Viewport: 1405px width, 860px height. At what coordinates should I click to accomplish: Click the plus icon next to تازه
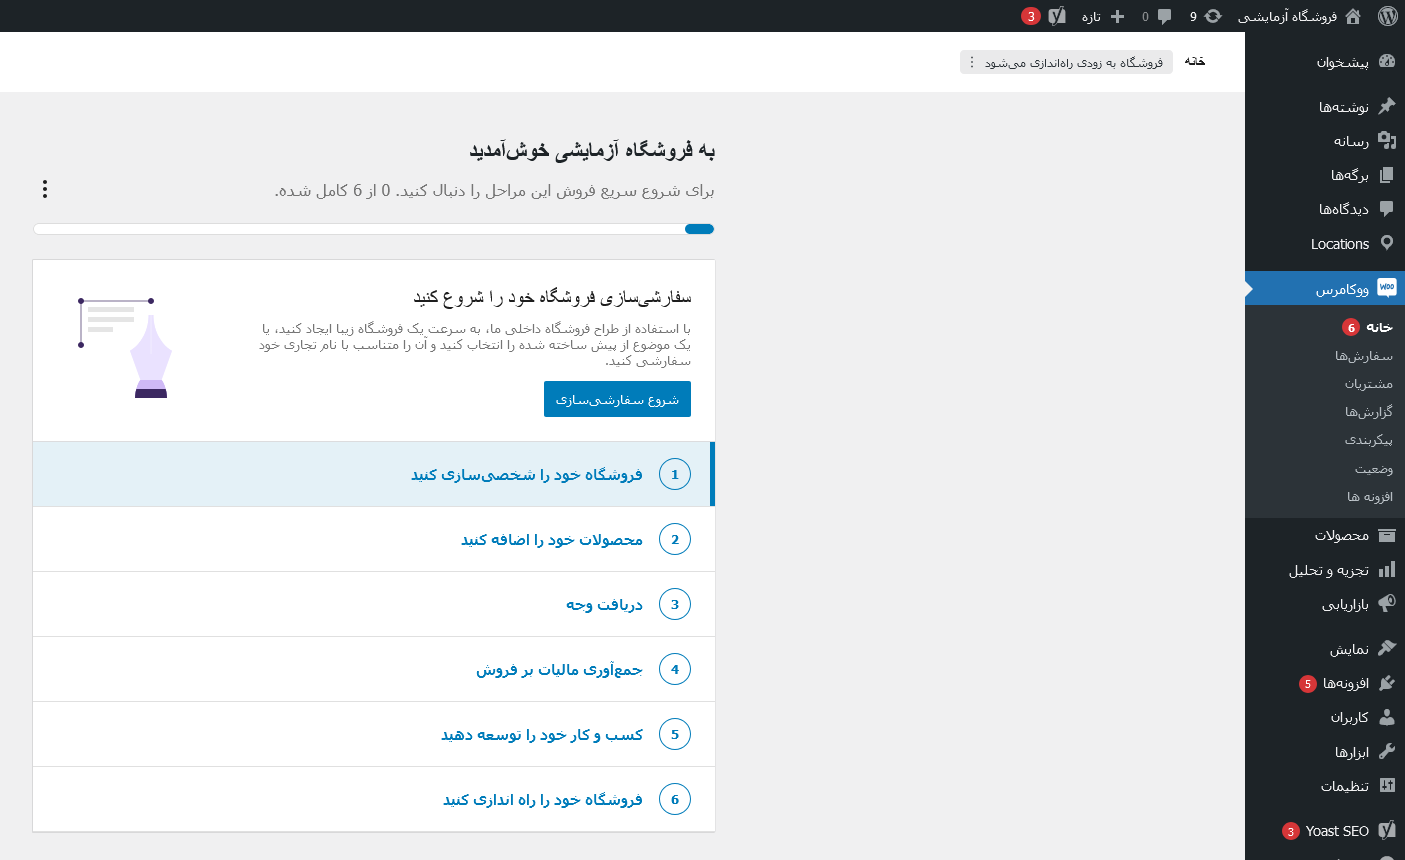[1118, 16]
